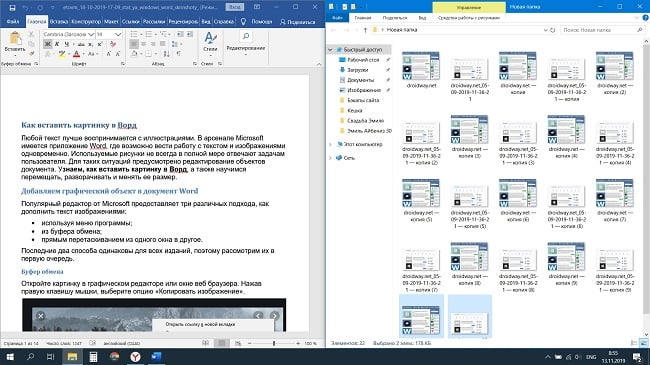Open the Yandex browser taskbar icon
The height and width of the screenshot is (365, 650).
click(x=135, y=357)
